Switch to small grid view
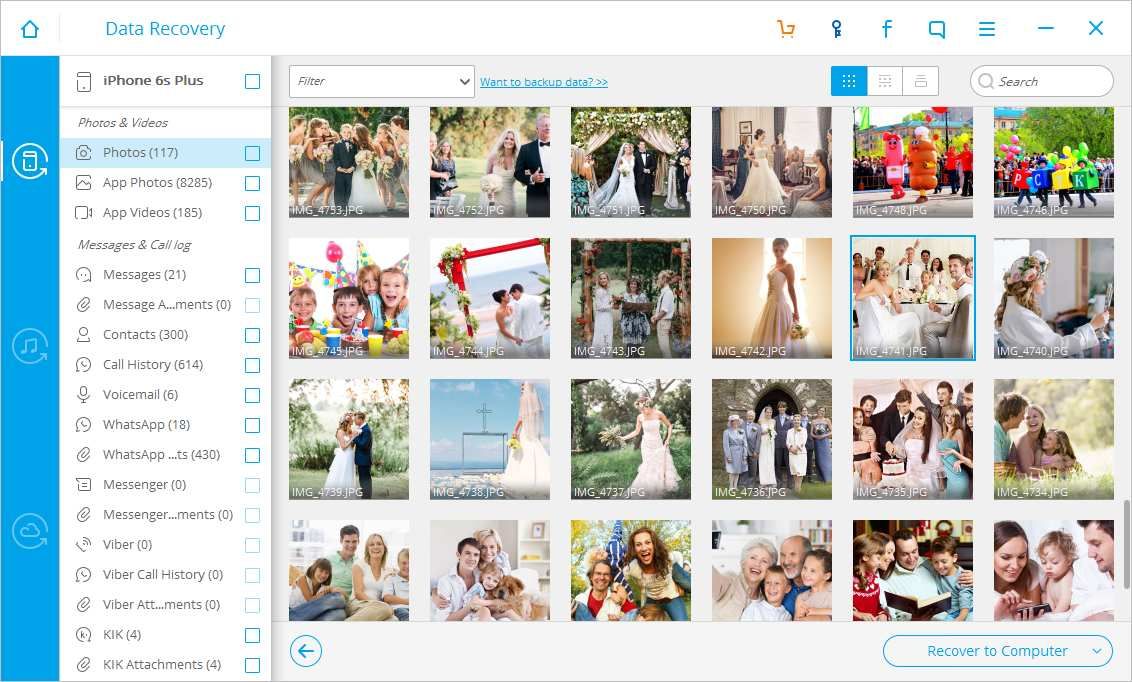The height and width of the screenshot is (682, 1132). (x=884, y=81)
